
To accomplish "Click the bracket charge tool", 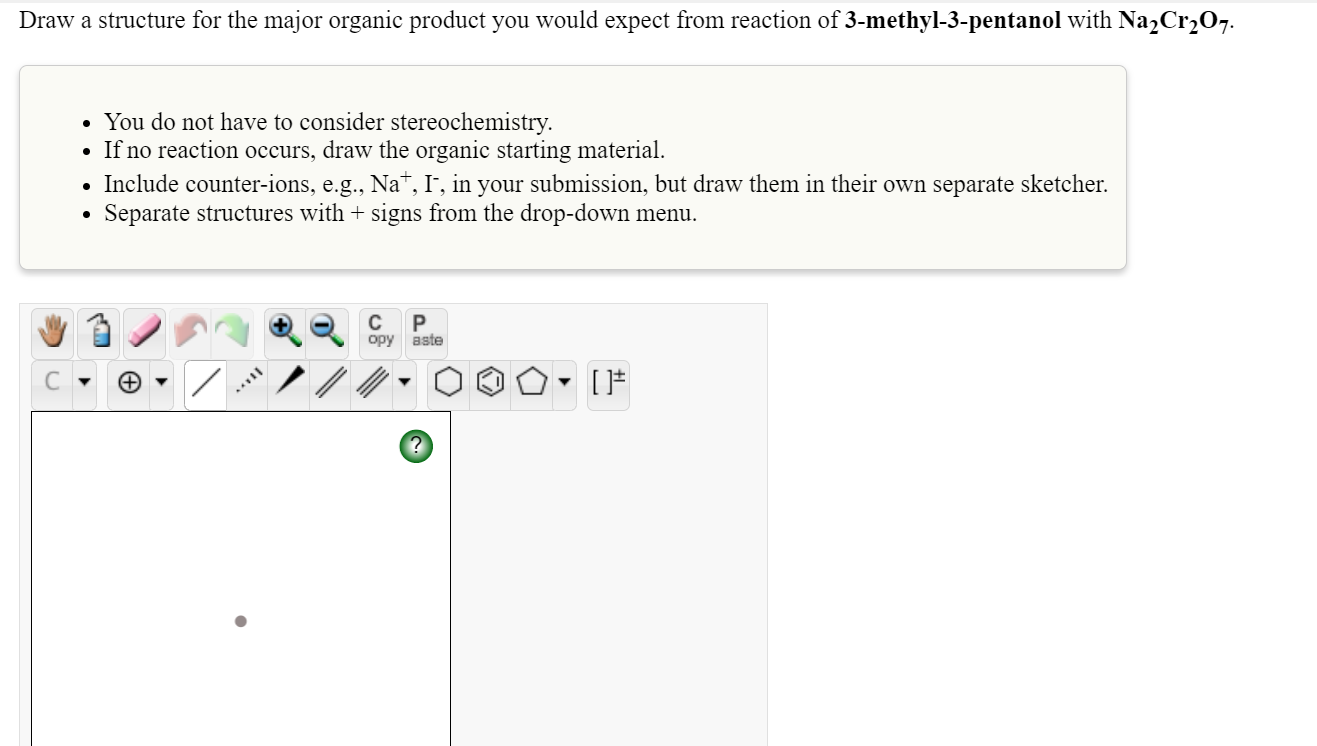I will point(607,383).
